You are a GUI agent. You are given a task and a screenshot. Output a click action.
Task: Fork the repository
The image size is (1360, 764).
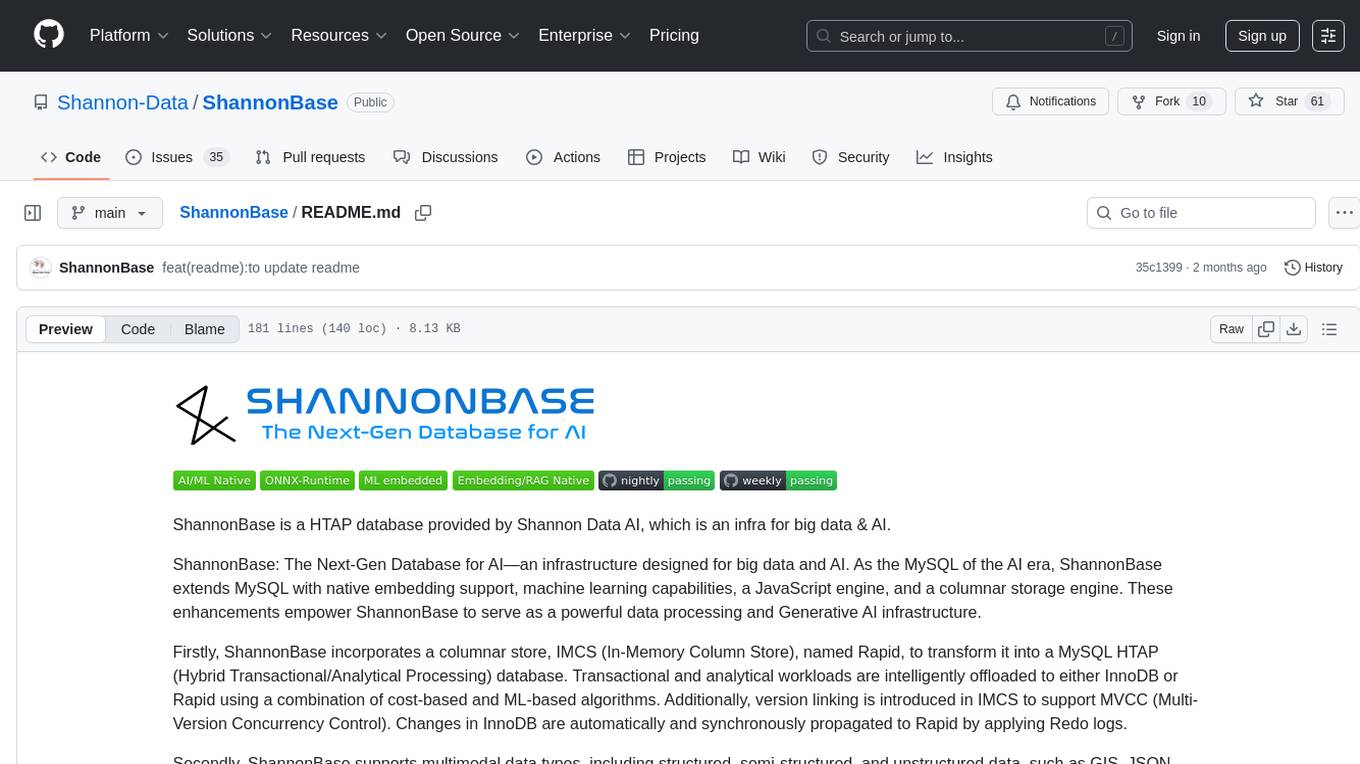coord(1170,101)
